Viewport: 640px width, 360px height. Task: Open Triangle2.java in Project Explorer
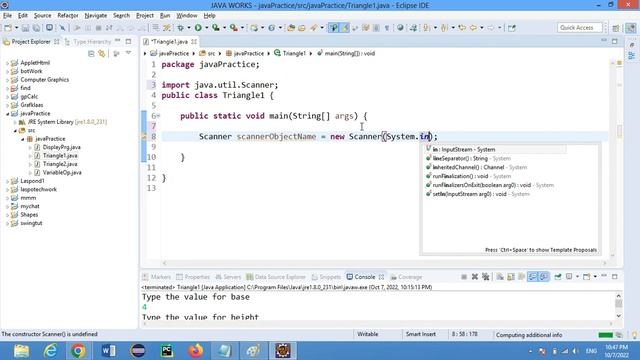tap(60, 164)
